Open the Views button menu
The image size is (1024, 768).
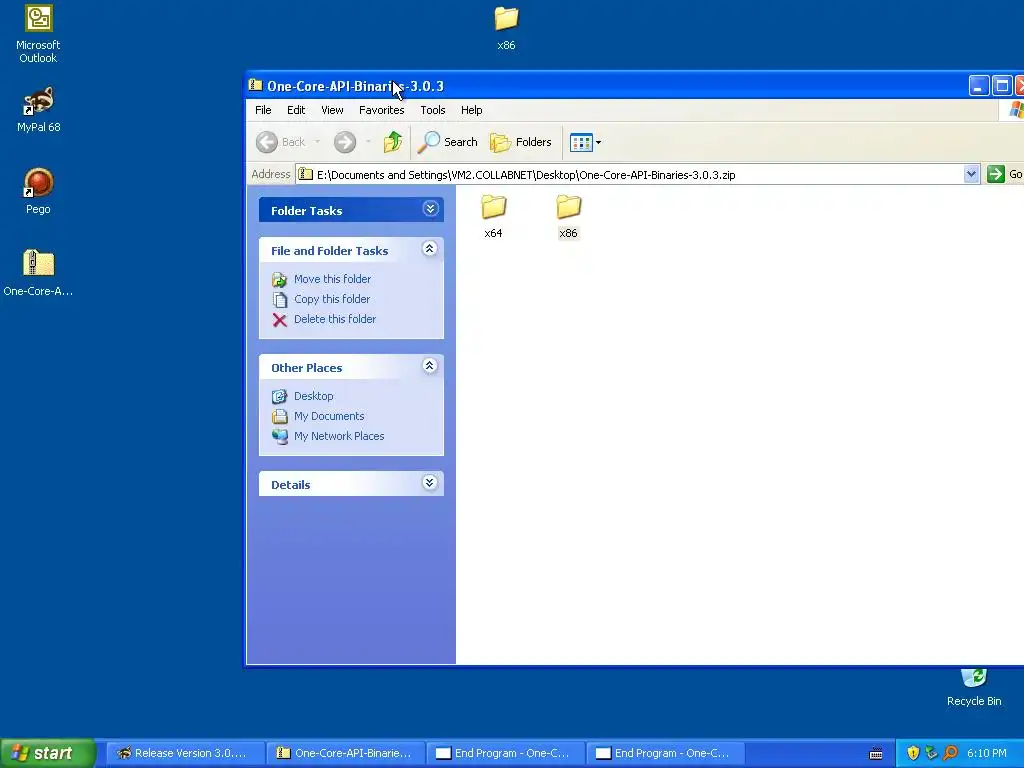pos(585,142)
